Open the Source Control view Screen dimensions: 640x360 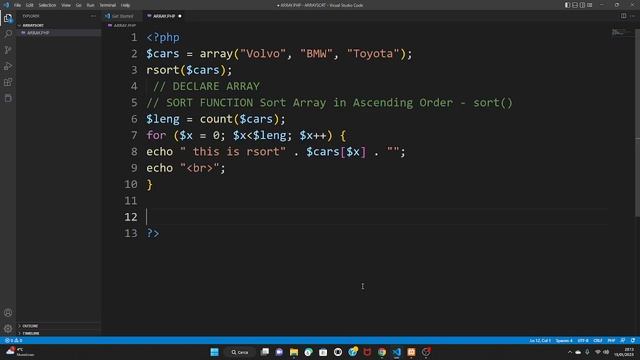(x=8, y=50)
